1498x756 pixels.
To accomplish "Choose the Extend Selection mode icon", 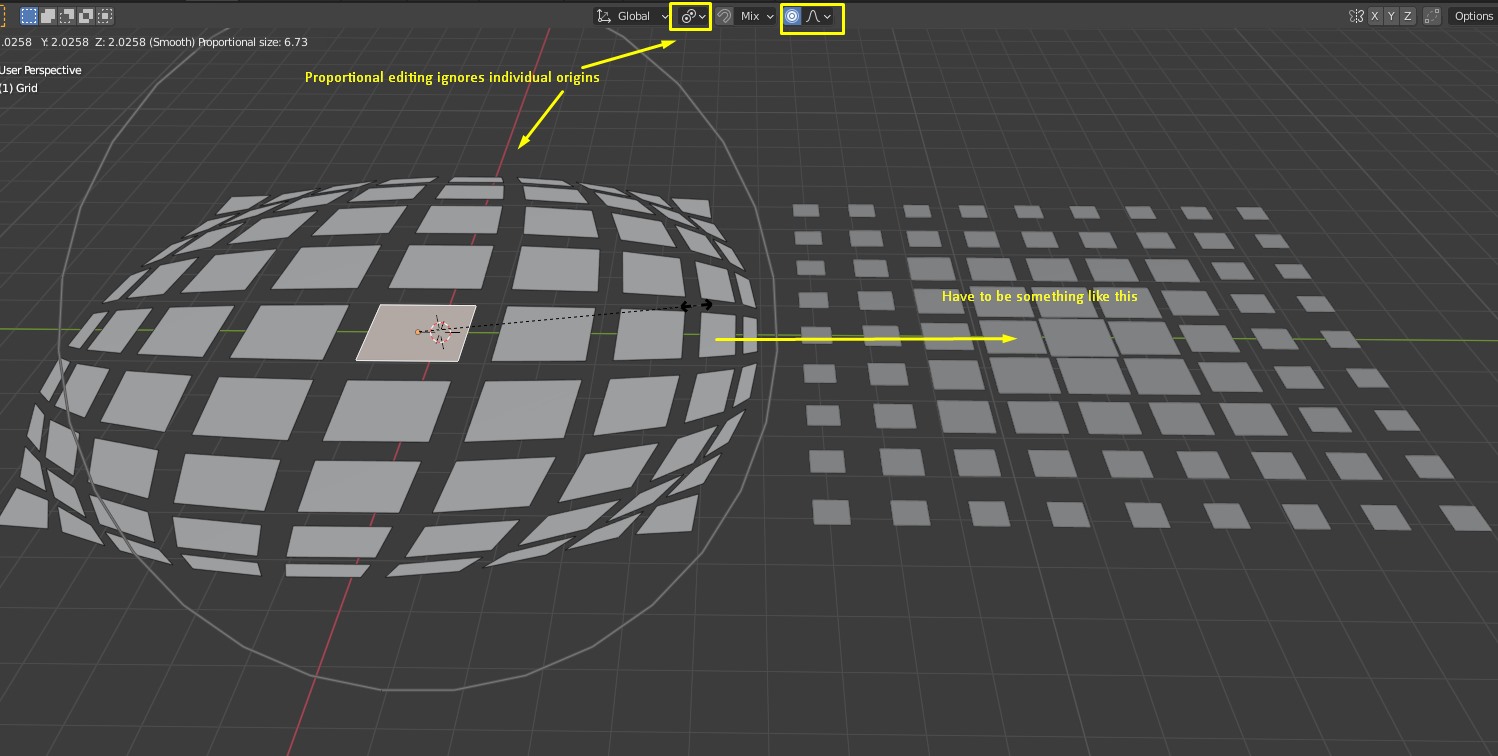I will (48, 16).
